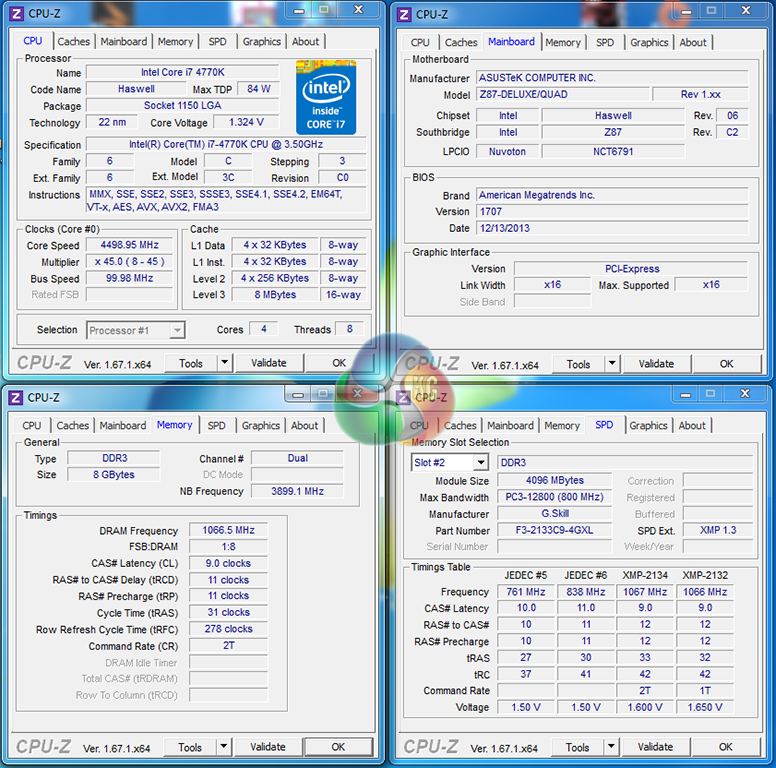Viewport: 776px width, 768px height.
Task: Choose the Mainboard tab in the SPD window
Action: click(x=510, y=426)
